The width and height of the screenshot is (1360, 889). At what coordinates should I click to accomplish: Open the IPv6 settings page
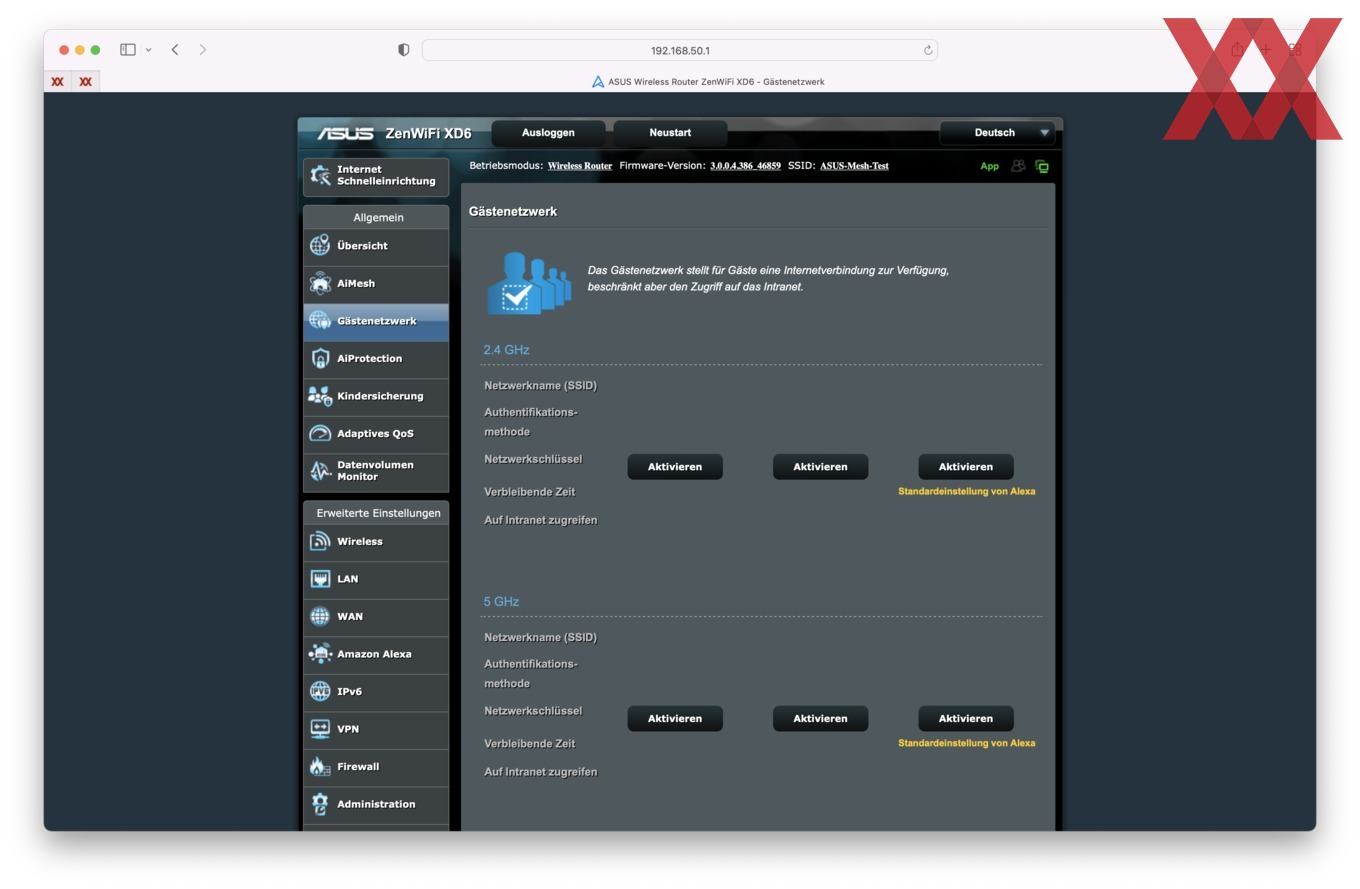[x=376, y=692]
